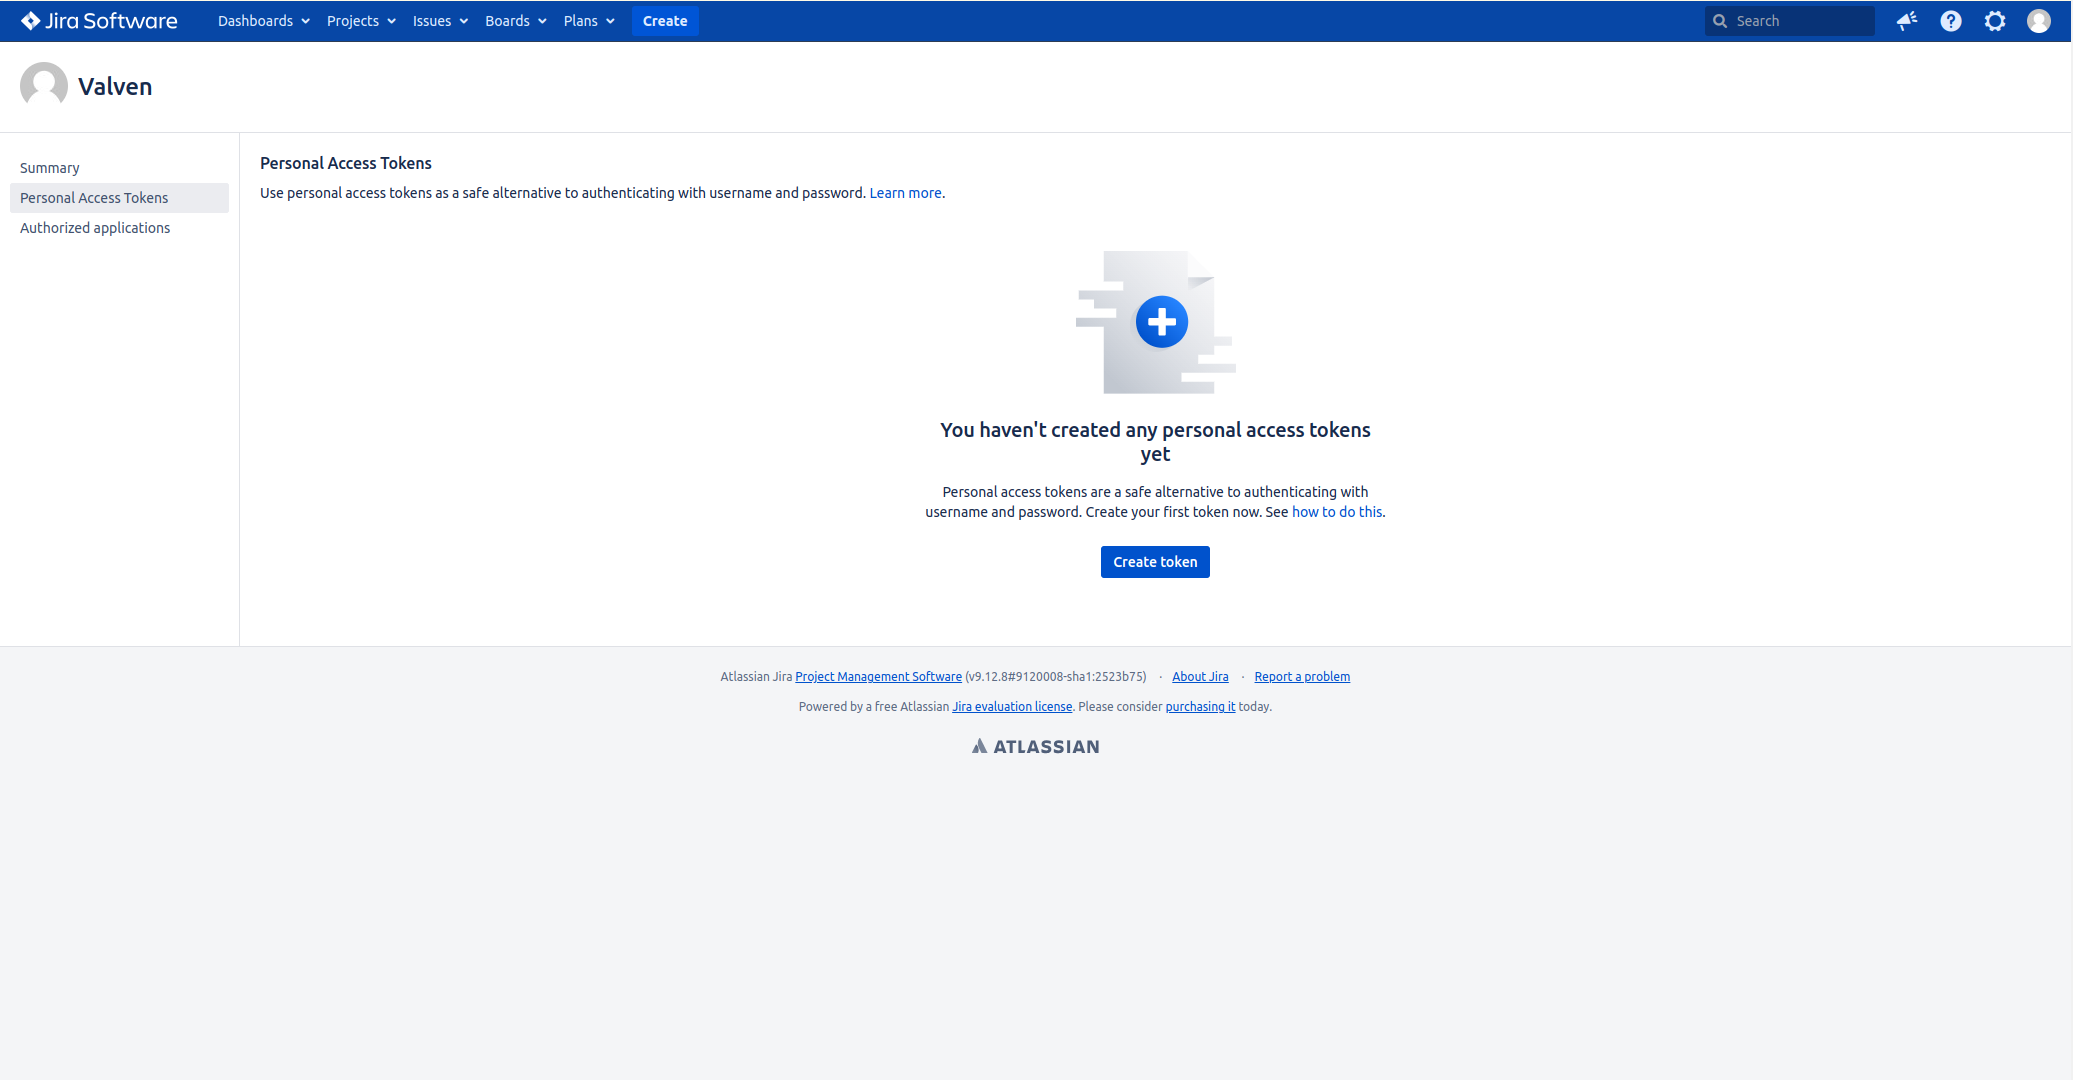Image resolution: width=2073 pixels, height=1080 pixels.
Task: Expand the Dashboards dropdown menu
Action: point(264,21)
